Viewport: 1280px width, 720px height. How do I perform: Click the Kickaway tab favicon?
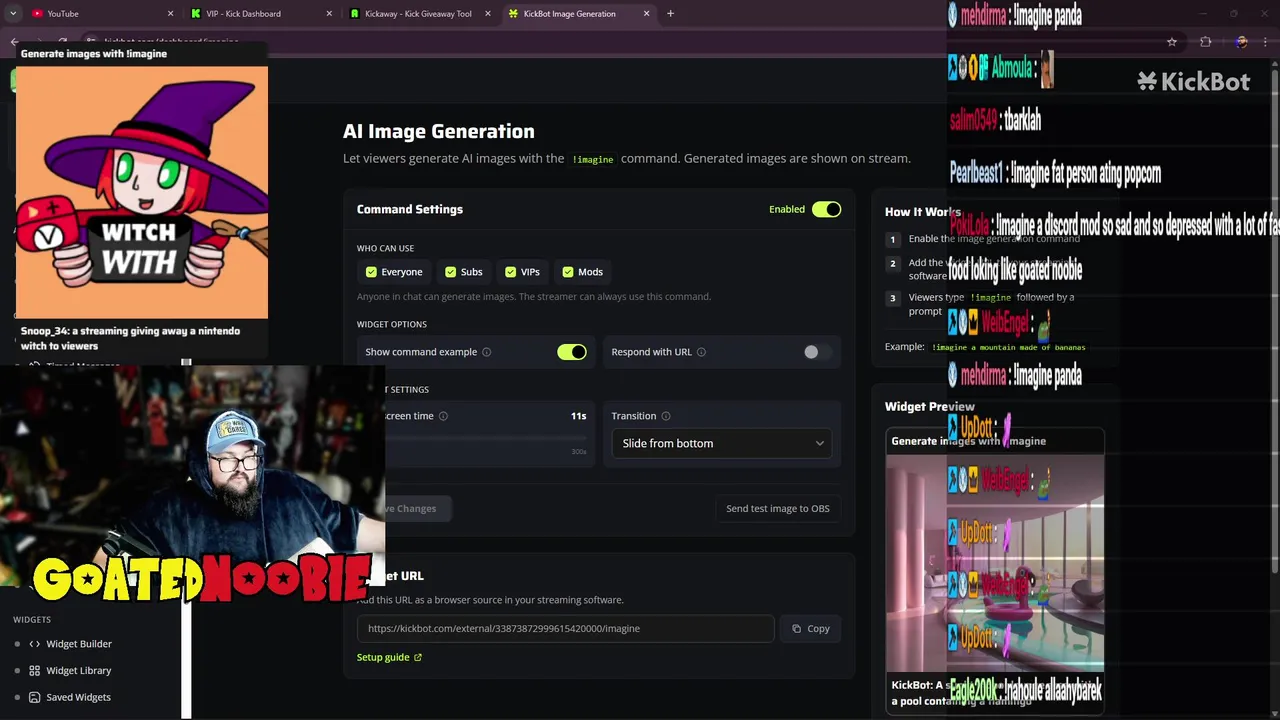coord(355,14)
